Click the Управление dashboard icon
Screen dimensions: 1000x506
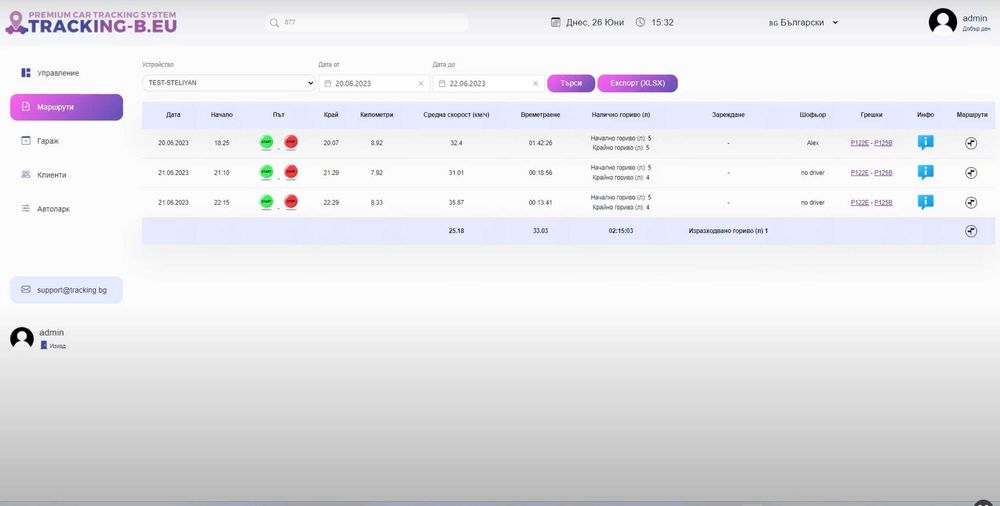pyautogui.click(x=26, y=73)
